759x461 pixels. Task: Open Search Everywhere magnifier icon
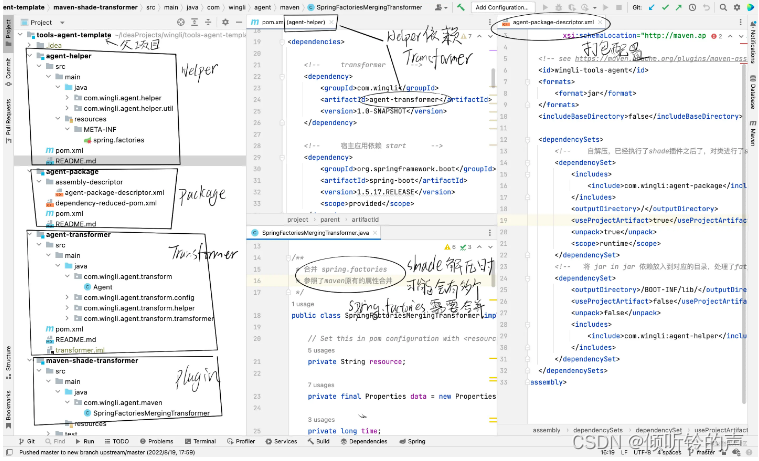pyautogui.click(x=723, y=7)
